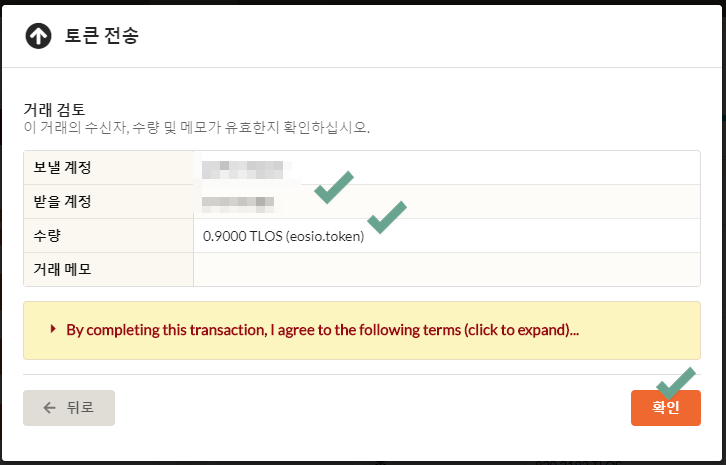
Task: Select the 받을 계정 row label
Action: click(62, 201)
